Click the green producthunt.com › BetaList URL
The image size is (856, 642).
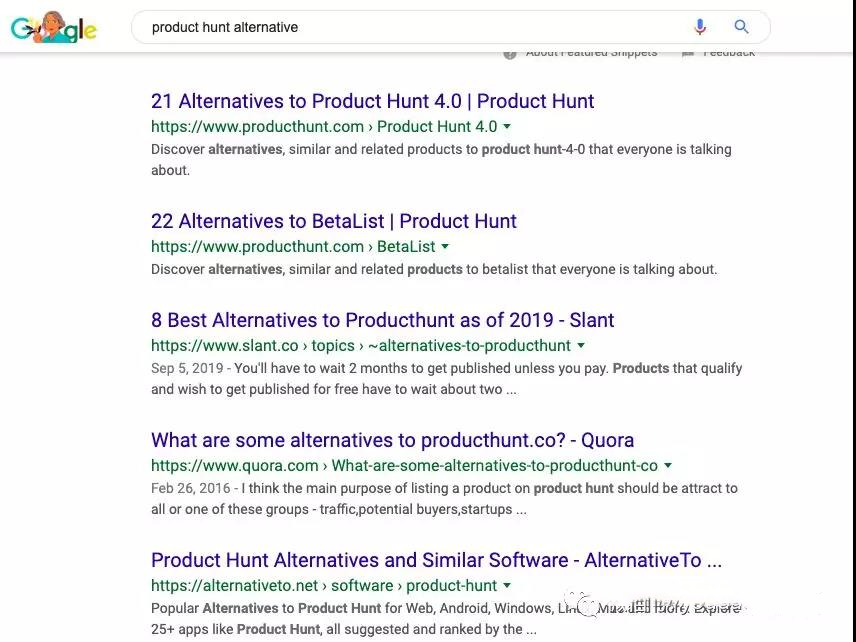293,247
